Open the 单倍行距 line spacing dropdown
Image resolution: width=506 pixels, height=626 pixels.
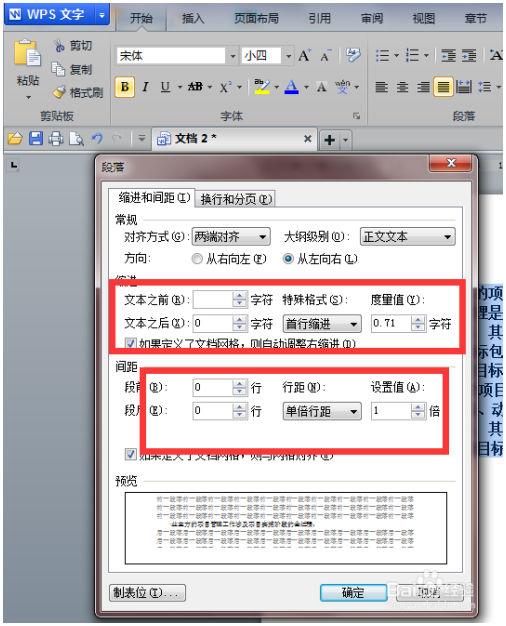[x=322, y=411]
